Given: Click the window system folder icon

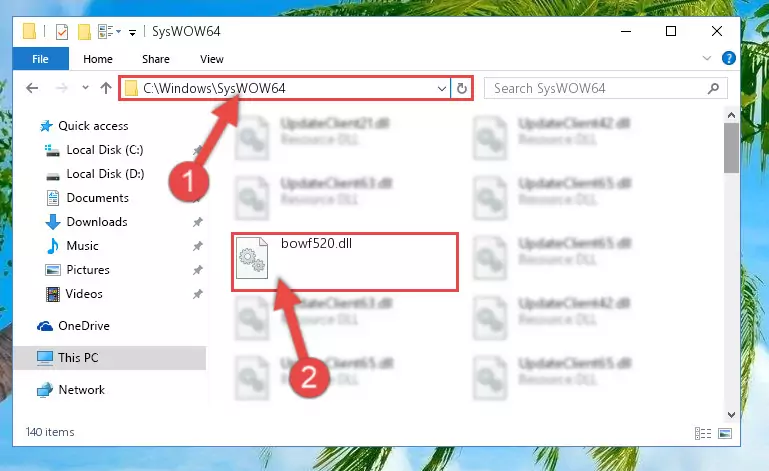Looking at the screenshot, I should click(x=29, y=31).
